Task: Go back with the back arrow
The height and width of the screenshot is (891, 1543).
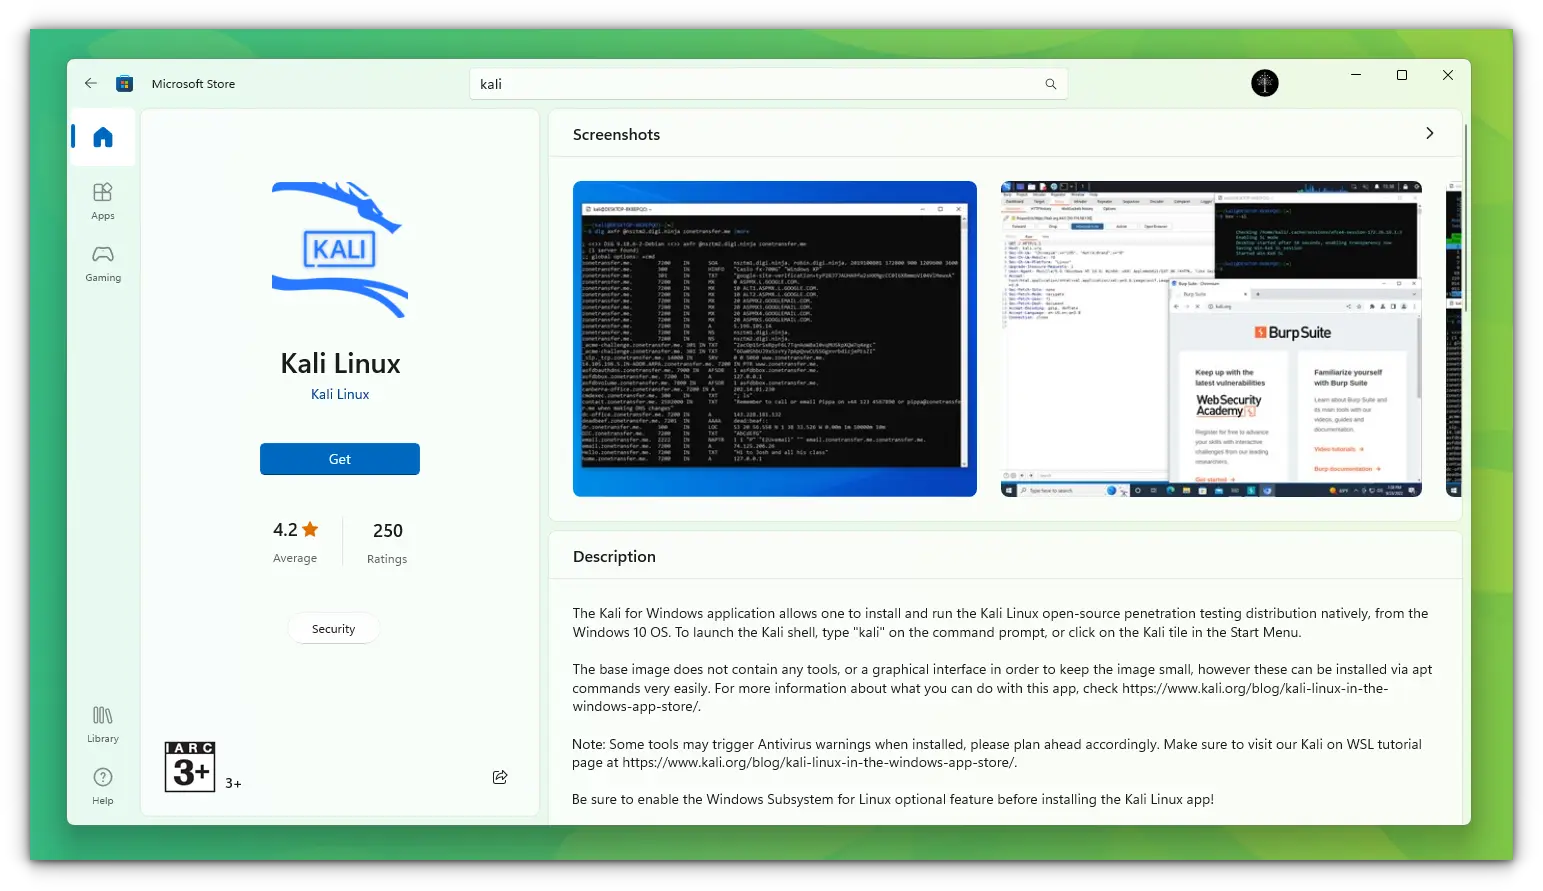Action: pos(91,84)
